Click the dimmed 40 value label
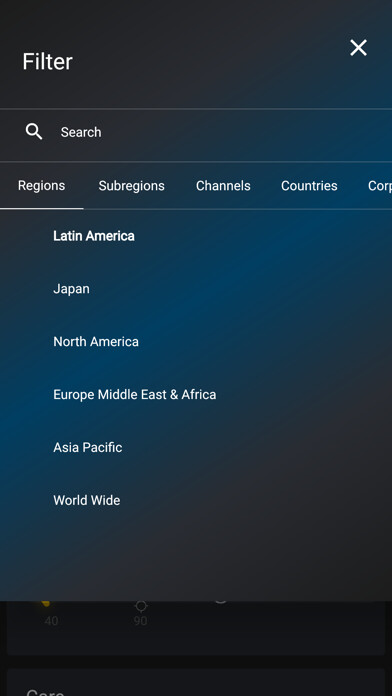 51,621
